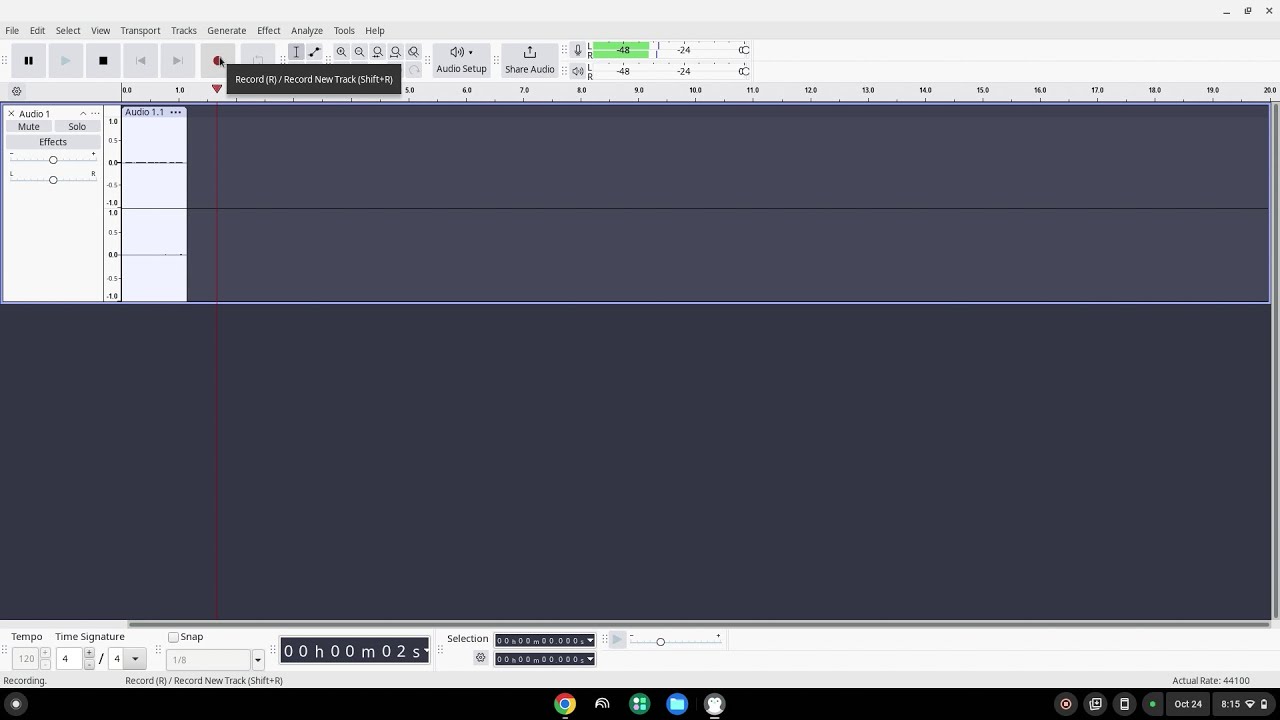Open the format menu of the selection end time
The width and height of the screenshot is (1280, 720).
[x=590, y=659]
